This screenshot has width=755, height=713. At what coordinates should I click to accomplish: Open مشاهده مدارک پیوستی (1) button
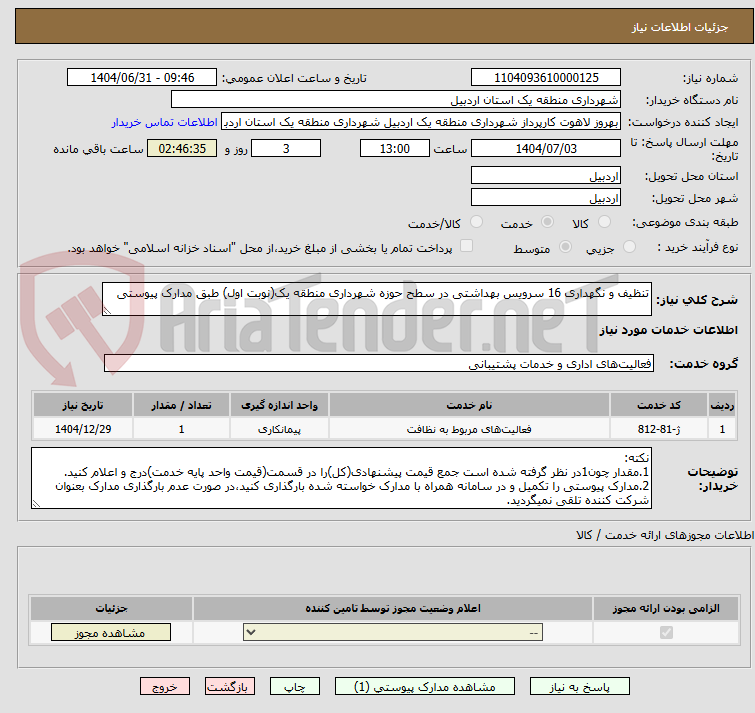tap(425, 687)
